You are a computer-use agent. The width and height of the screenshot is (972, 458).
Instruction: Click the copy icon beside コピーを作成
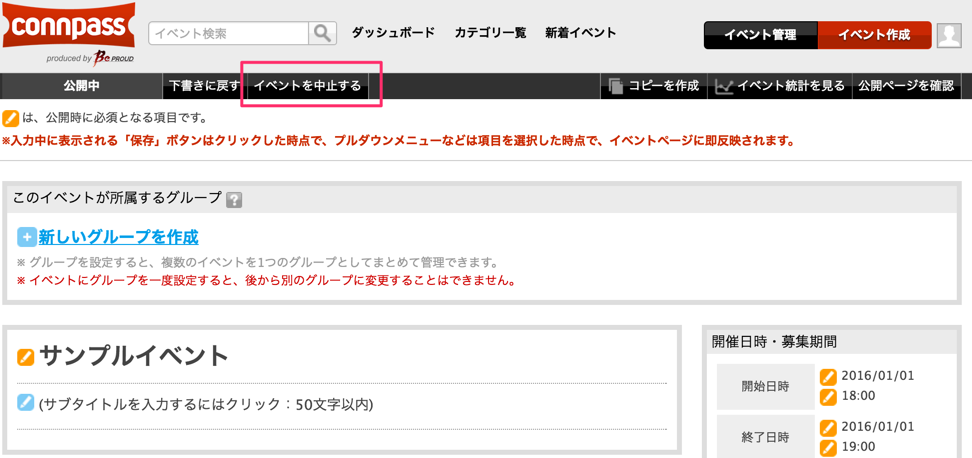click(x=615, y=86)
